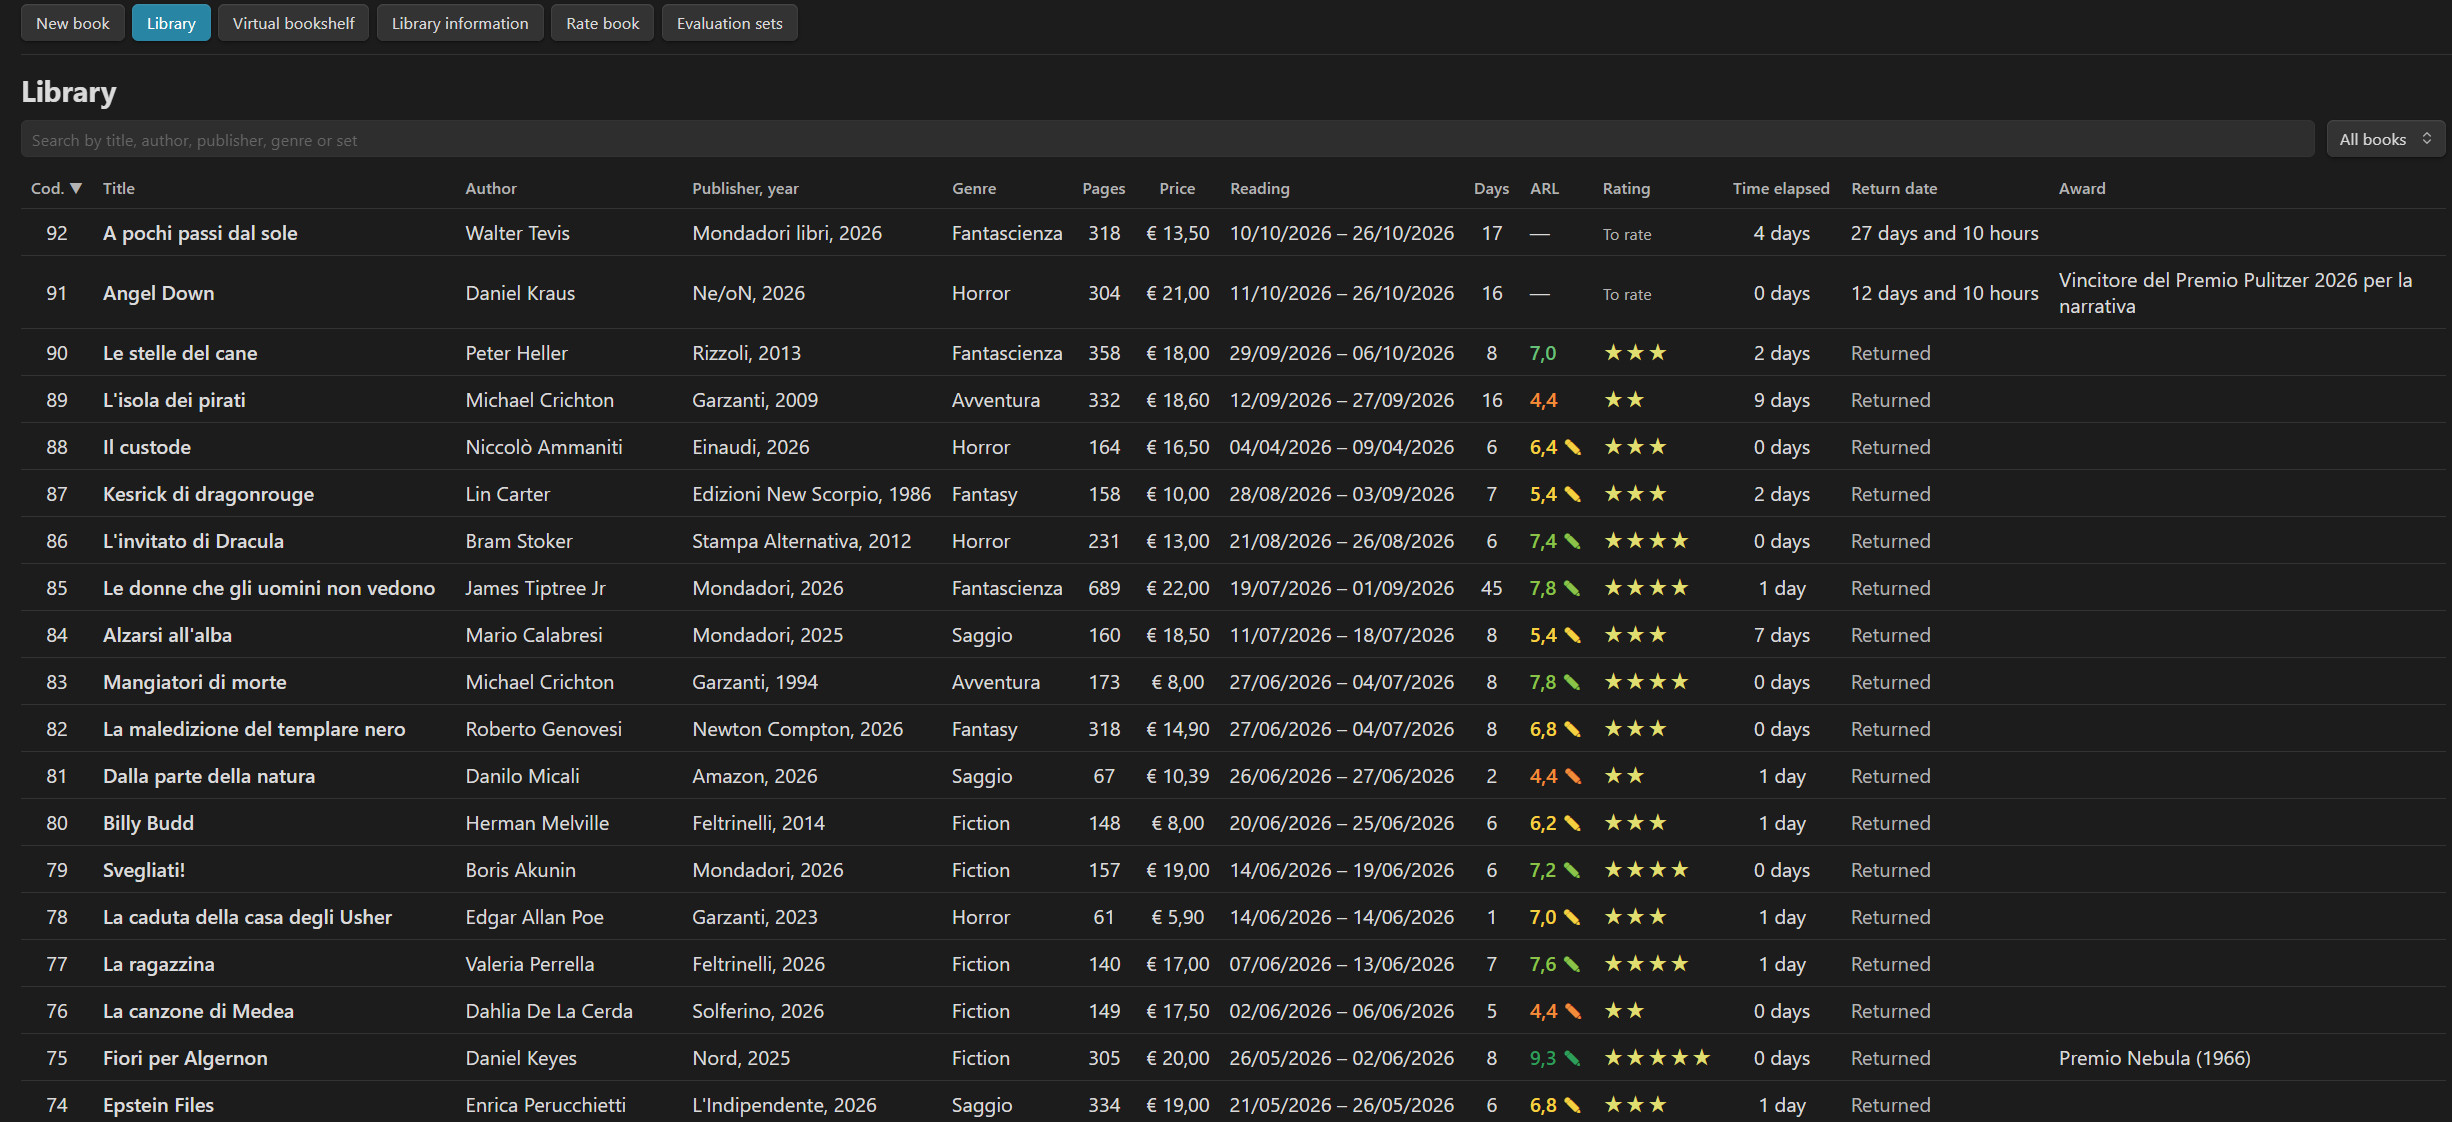This screenshot has height=1122, width=2452.
Task: Click pencil icon for Billy Budd
Action: 1573,823
